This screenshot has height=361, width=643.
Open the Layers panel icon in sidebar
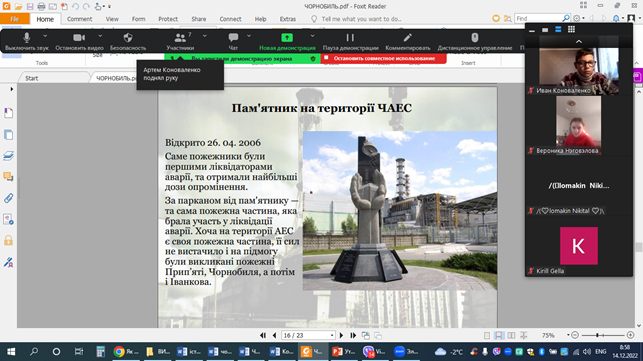coord(8,155)
